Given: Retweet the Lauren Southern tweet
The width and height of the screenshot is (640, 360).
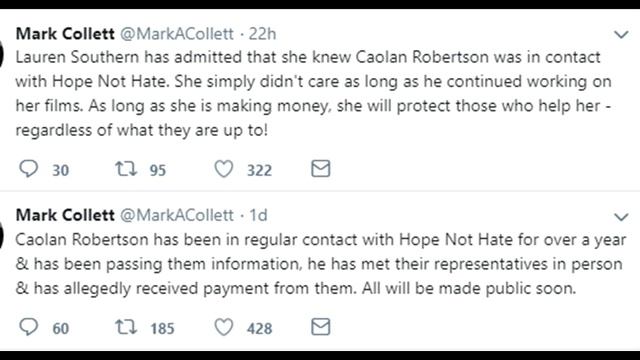Looking at the screenshot, I should tap(126, 169).
